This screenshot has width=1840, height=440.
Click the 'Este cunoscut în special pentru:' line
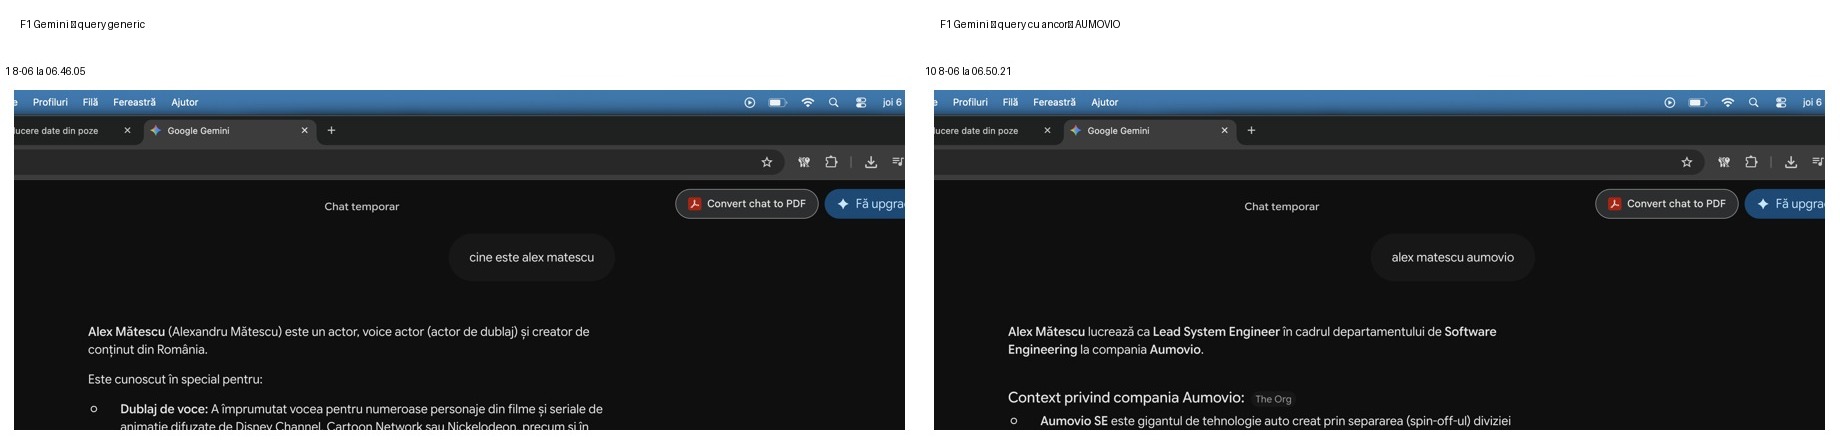(x=175, y=380)
